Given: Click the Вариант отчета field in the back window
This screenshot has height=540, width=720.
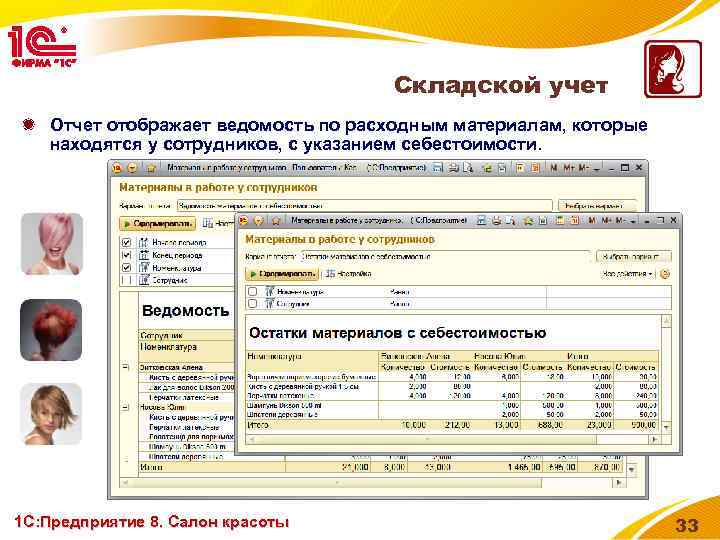Looking at the screenshot, I should (x=365, y=206).
